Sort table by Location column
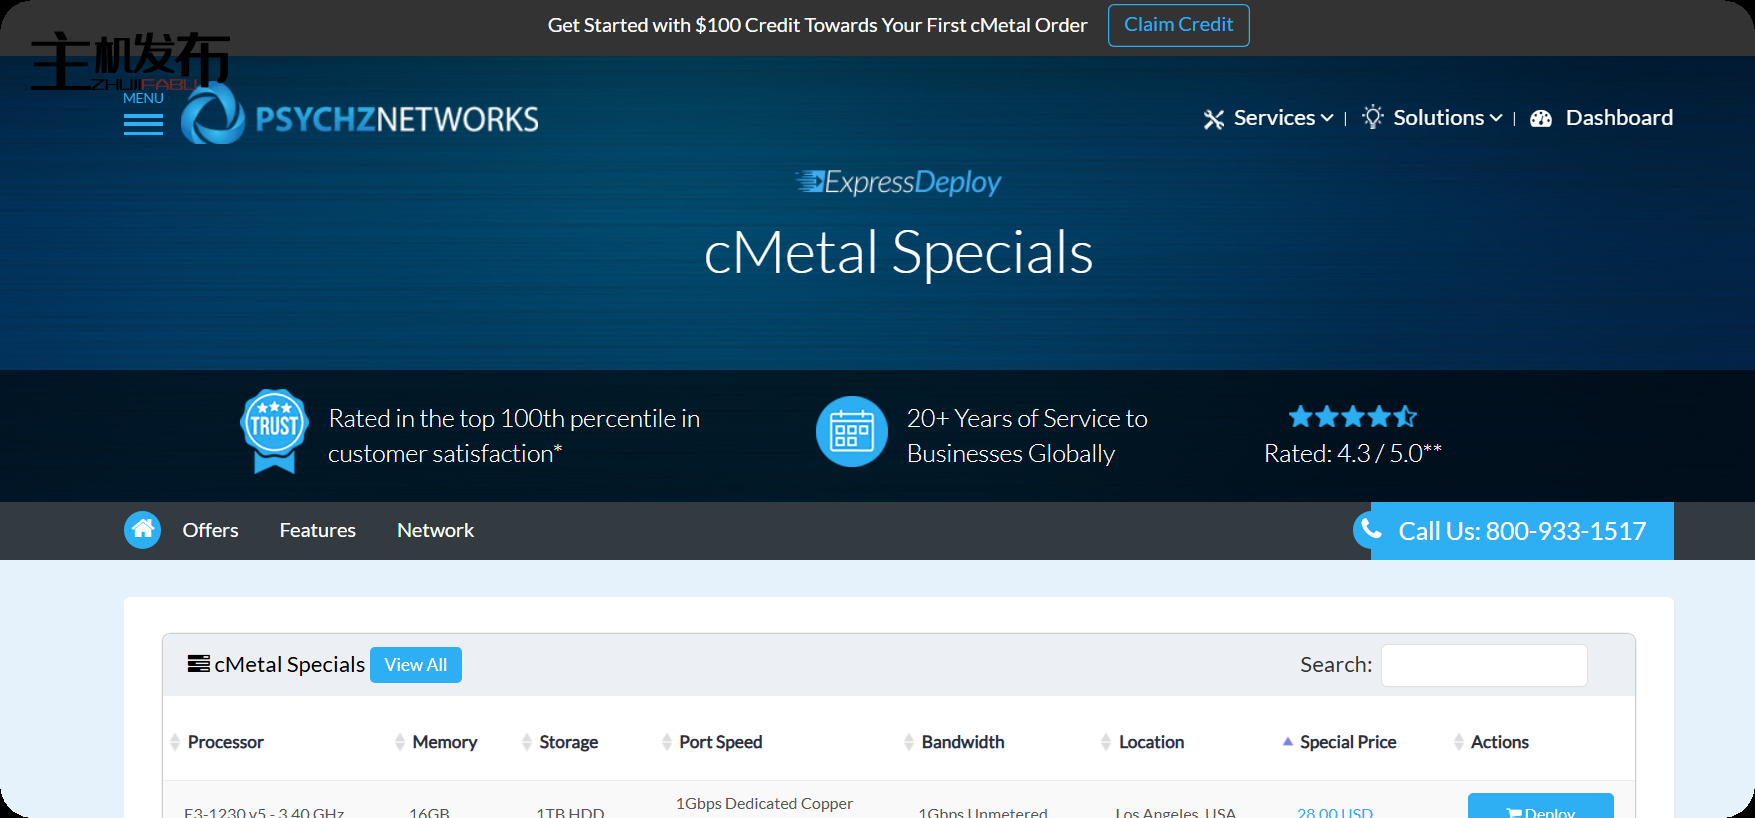1755x818 pixels. 1151,742
